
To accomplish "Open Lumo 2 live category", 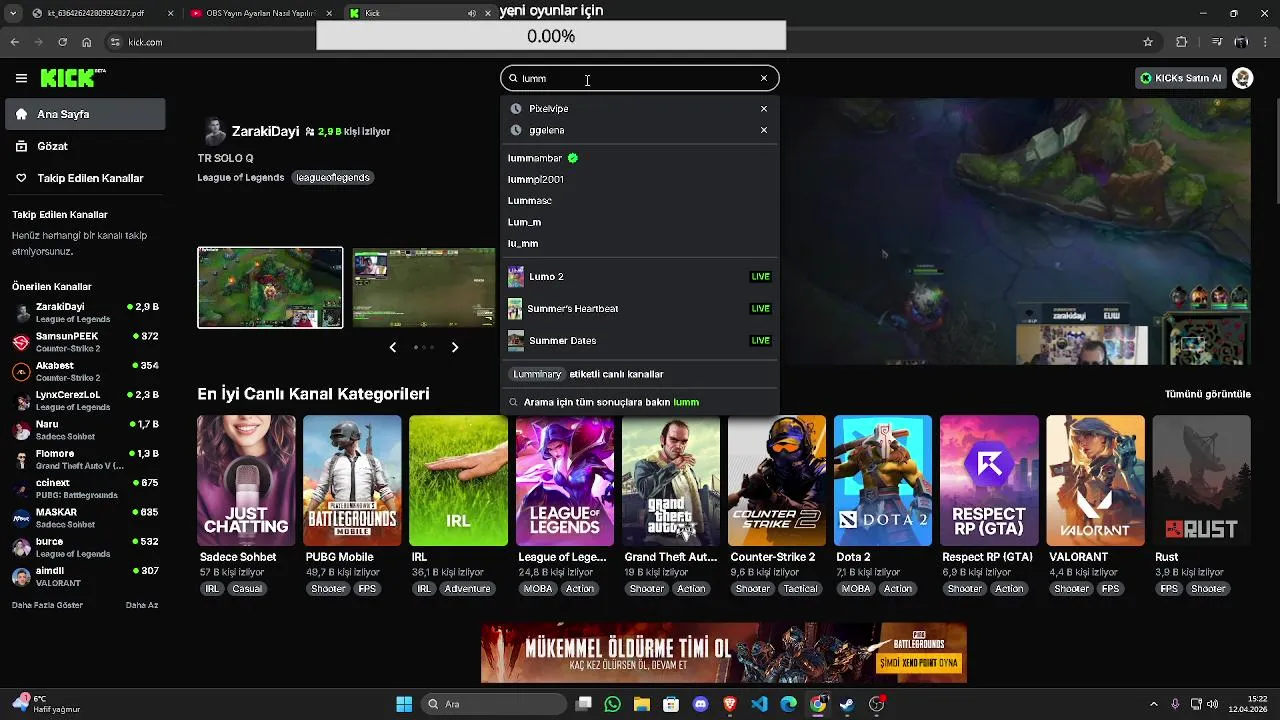I will [640, 276].
